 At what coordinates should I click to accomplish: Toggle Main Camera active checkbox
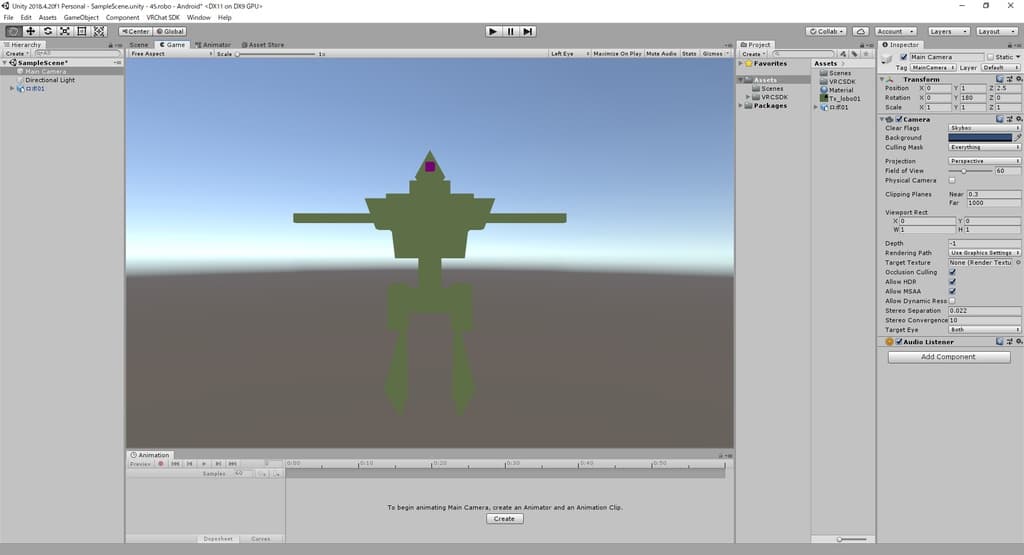[904, 57]
